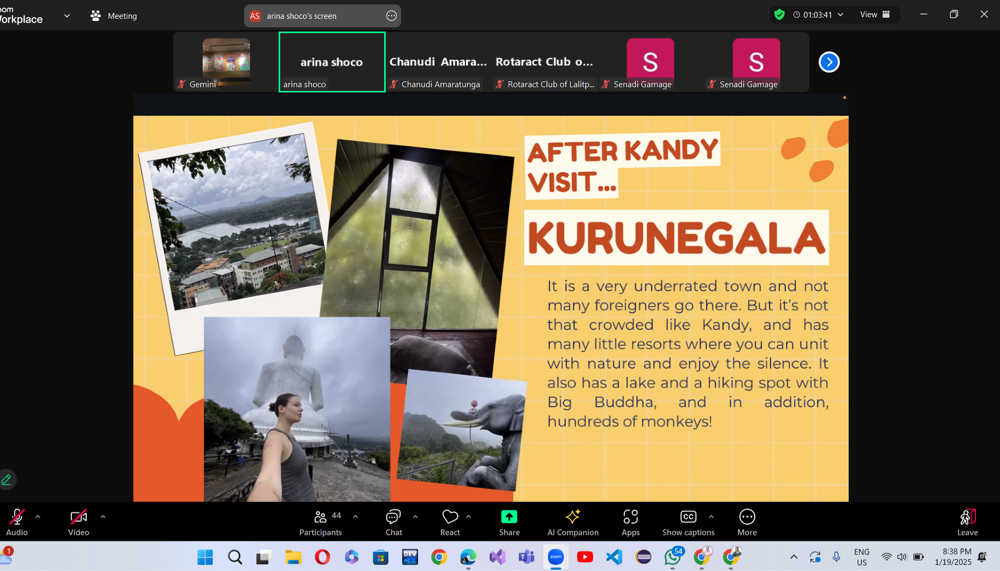Toggle Show captions
The image size is (1000, 571).
[x=688, y=521]
